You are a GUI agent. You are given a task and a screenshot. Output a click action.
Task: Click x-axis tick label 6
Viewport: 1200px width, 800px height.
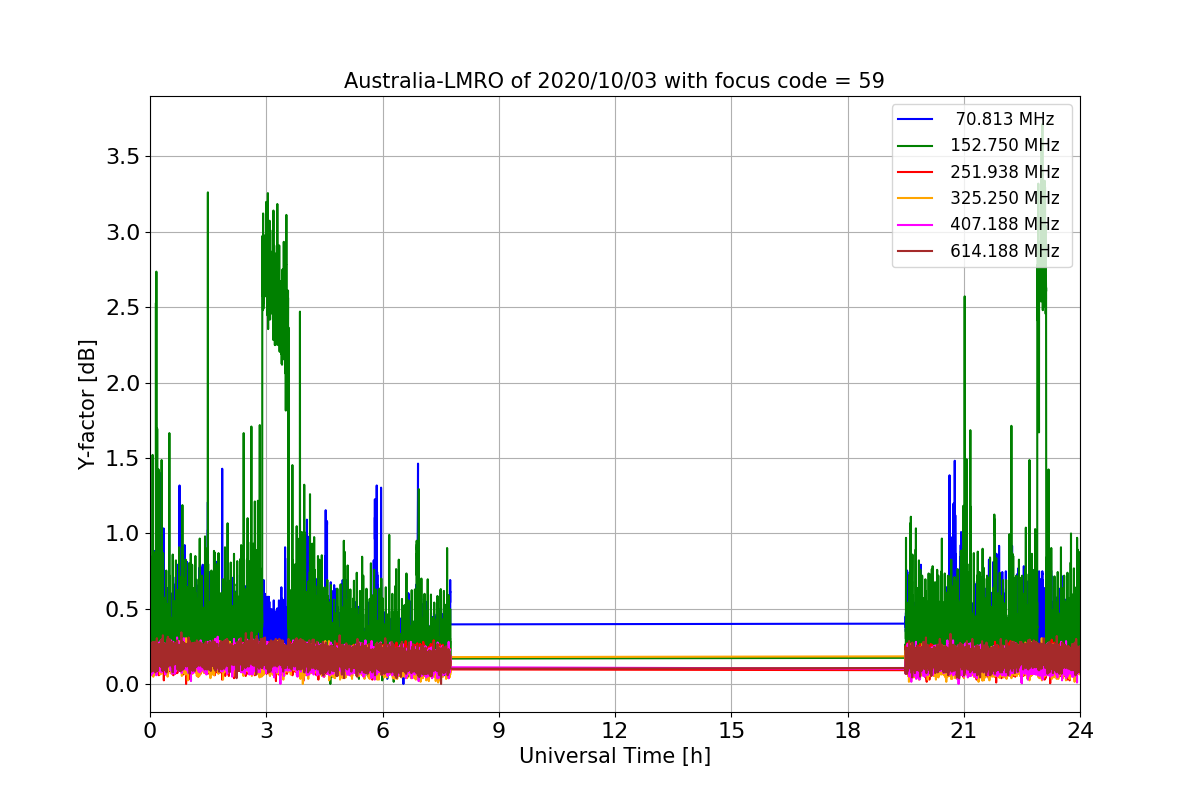(x=382, y=731)
